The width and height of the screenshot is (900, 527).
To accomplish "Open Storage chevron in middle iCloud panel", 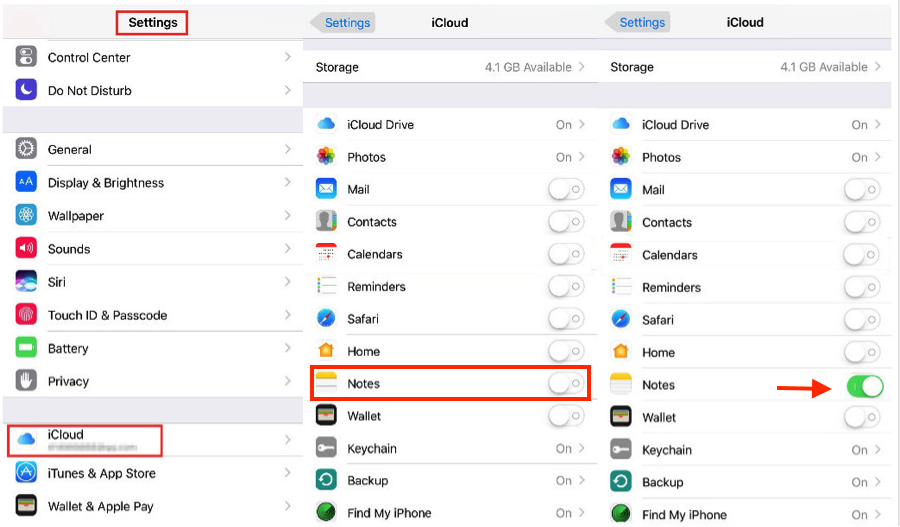I will 581,67.
